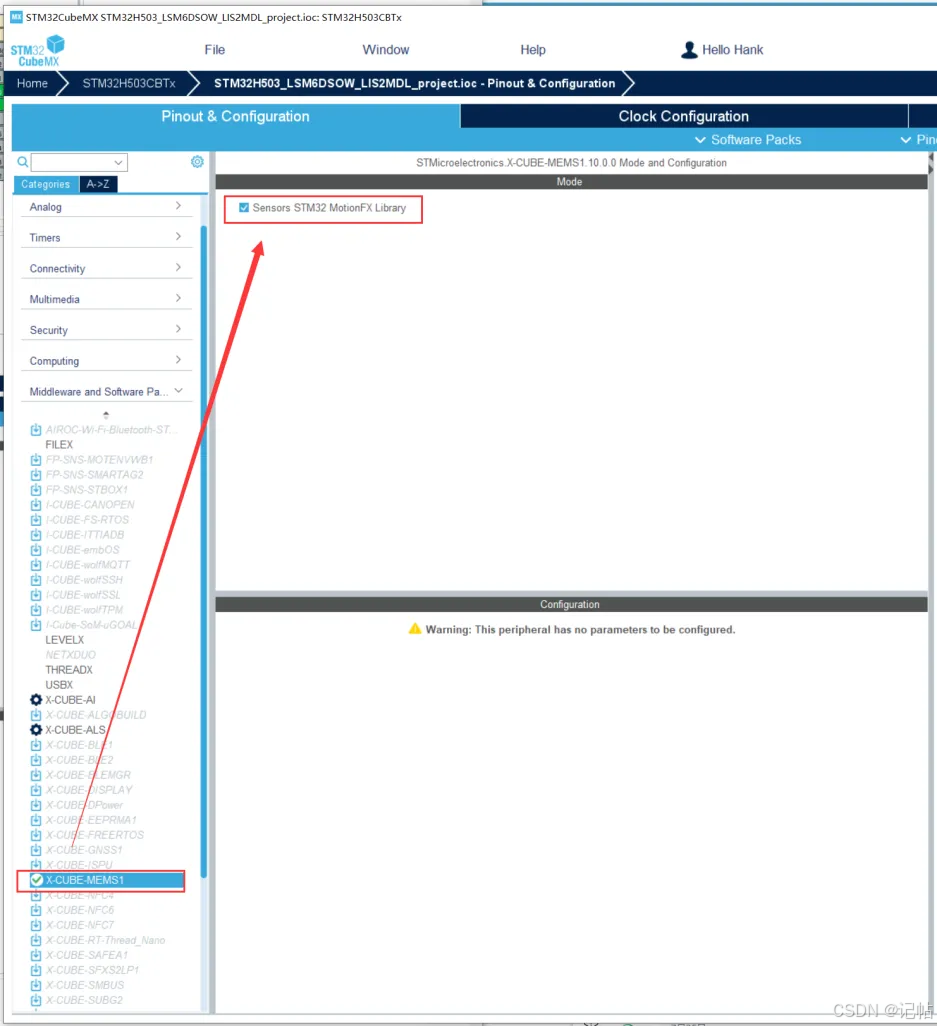Screen dimensions: 937x1026
Task: Click the project.ioc Pinout & Configuration breadcrumb
Action: tap(414, 84)
